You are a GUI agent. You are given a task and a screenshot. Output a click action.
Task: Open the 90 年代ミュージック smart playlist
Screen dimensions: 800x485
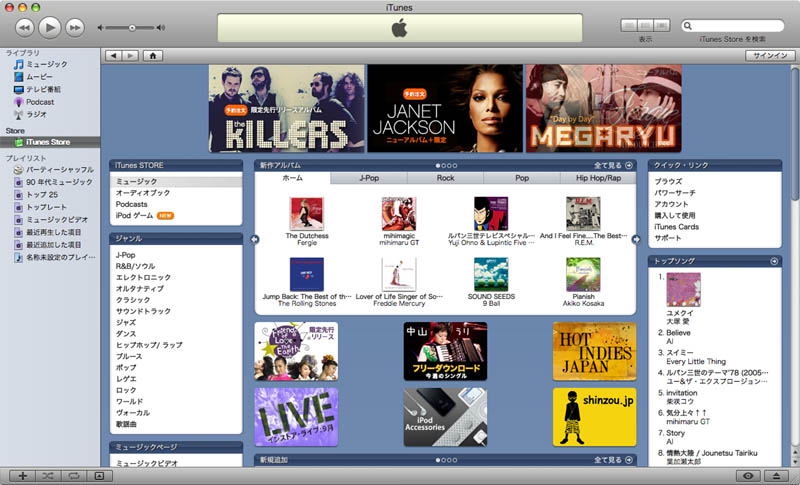[59, 182]
